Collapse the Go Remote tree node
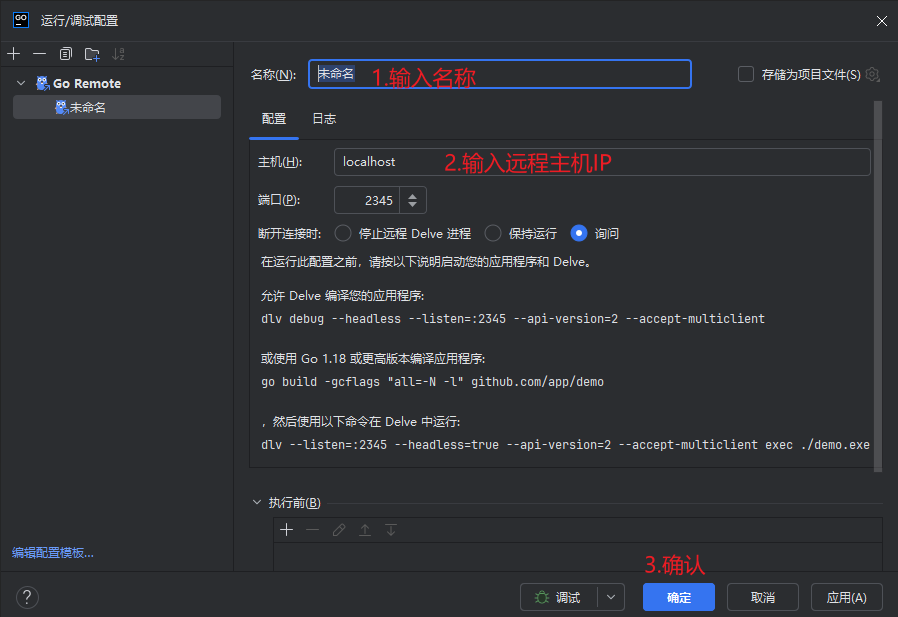 [x=22, y=84]
